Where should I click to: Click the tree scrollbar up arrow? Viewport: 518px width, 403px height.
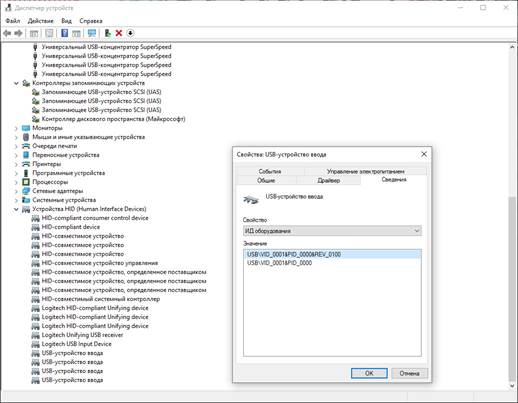(512, 47)
